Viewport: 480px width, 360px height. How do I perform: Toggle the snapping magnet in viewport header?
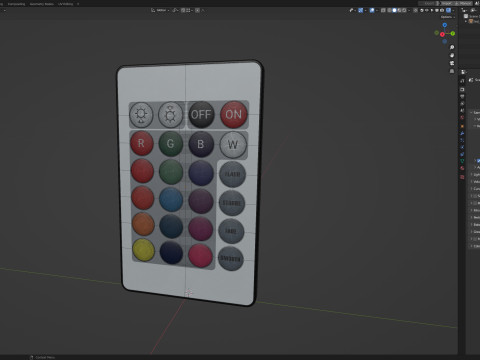pos(183,10)
